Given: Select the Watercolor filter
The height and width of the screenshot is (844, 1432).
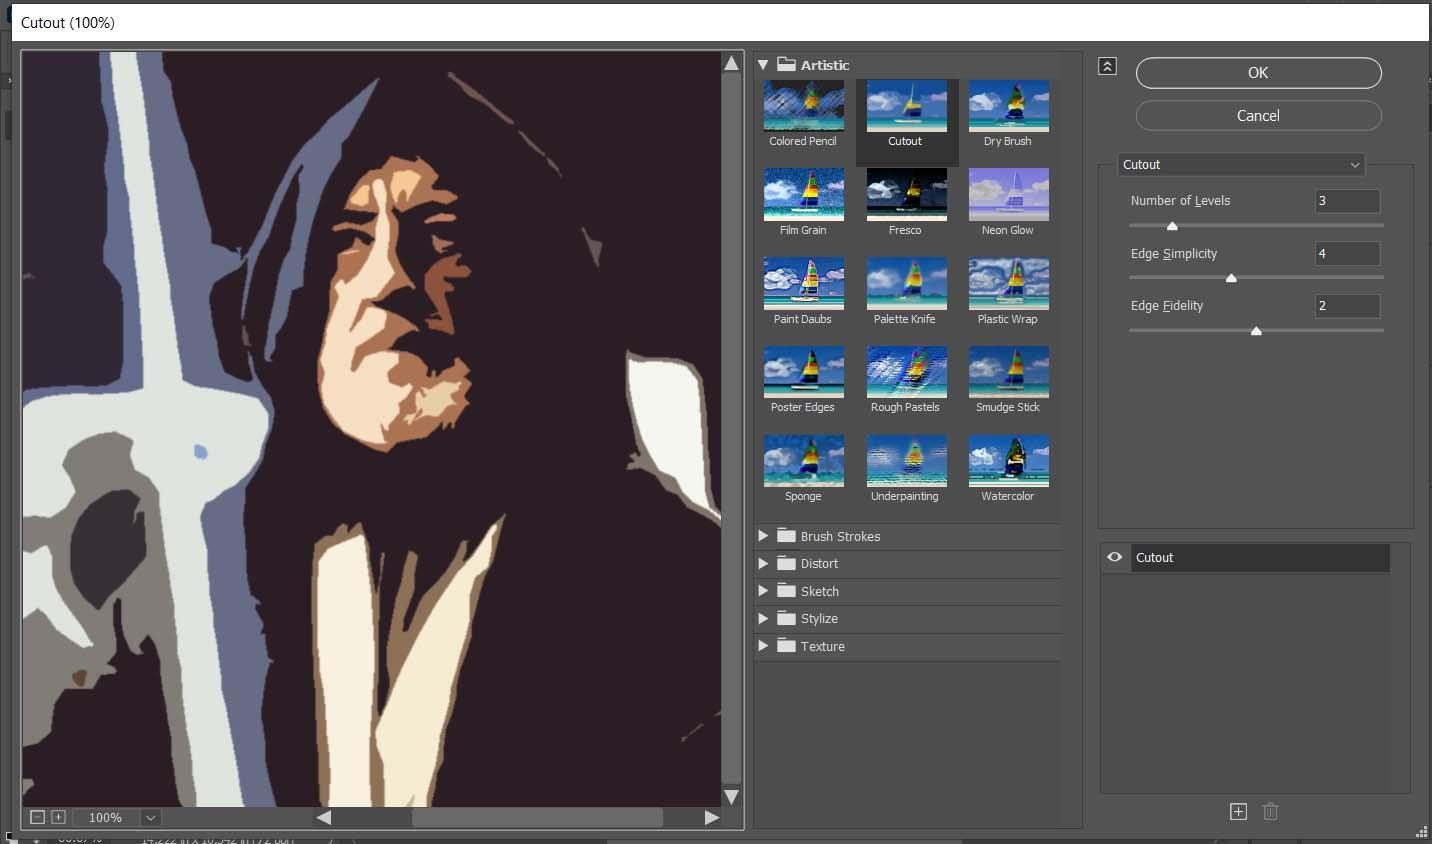Looking at the screenshot, I should (1007, 460).
